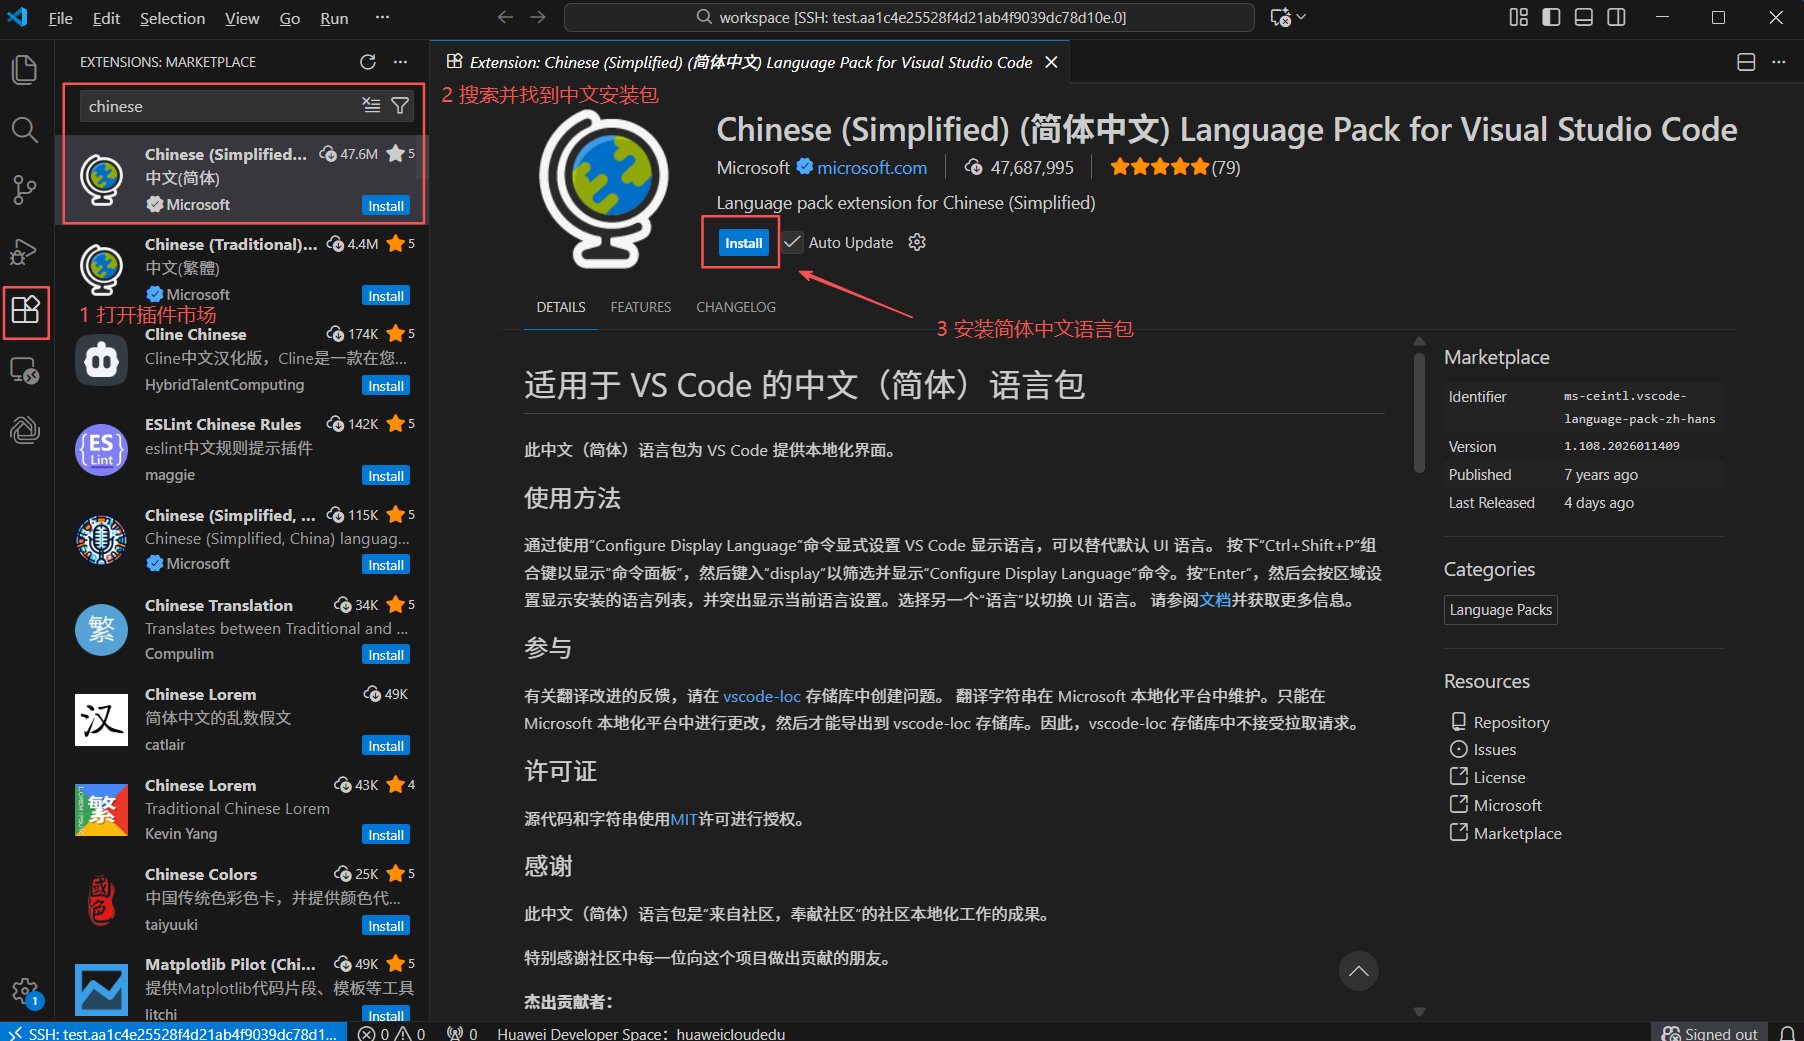
Task: Toggle bottom panel visibility
Action: 1584,17
